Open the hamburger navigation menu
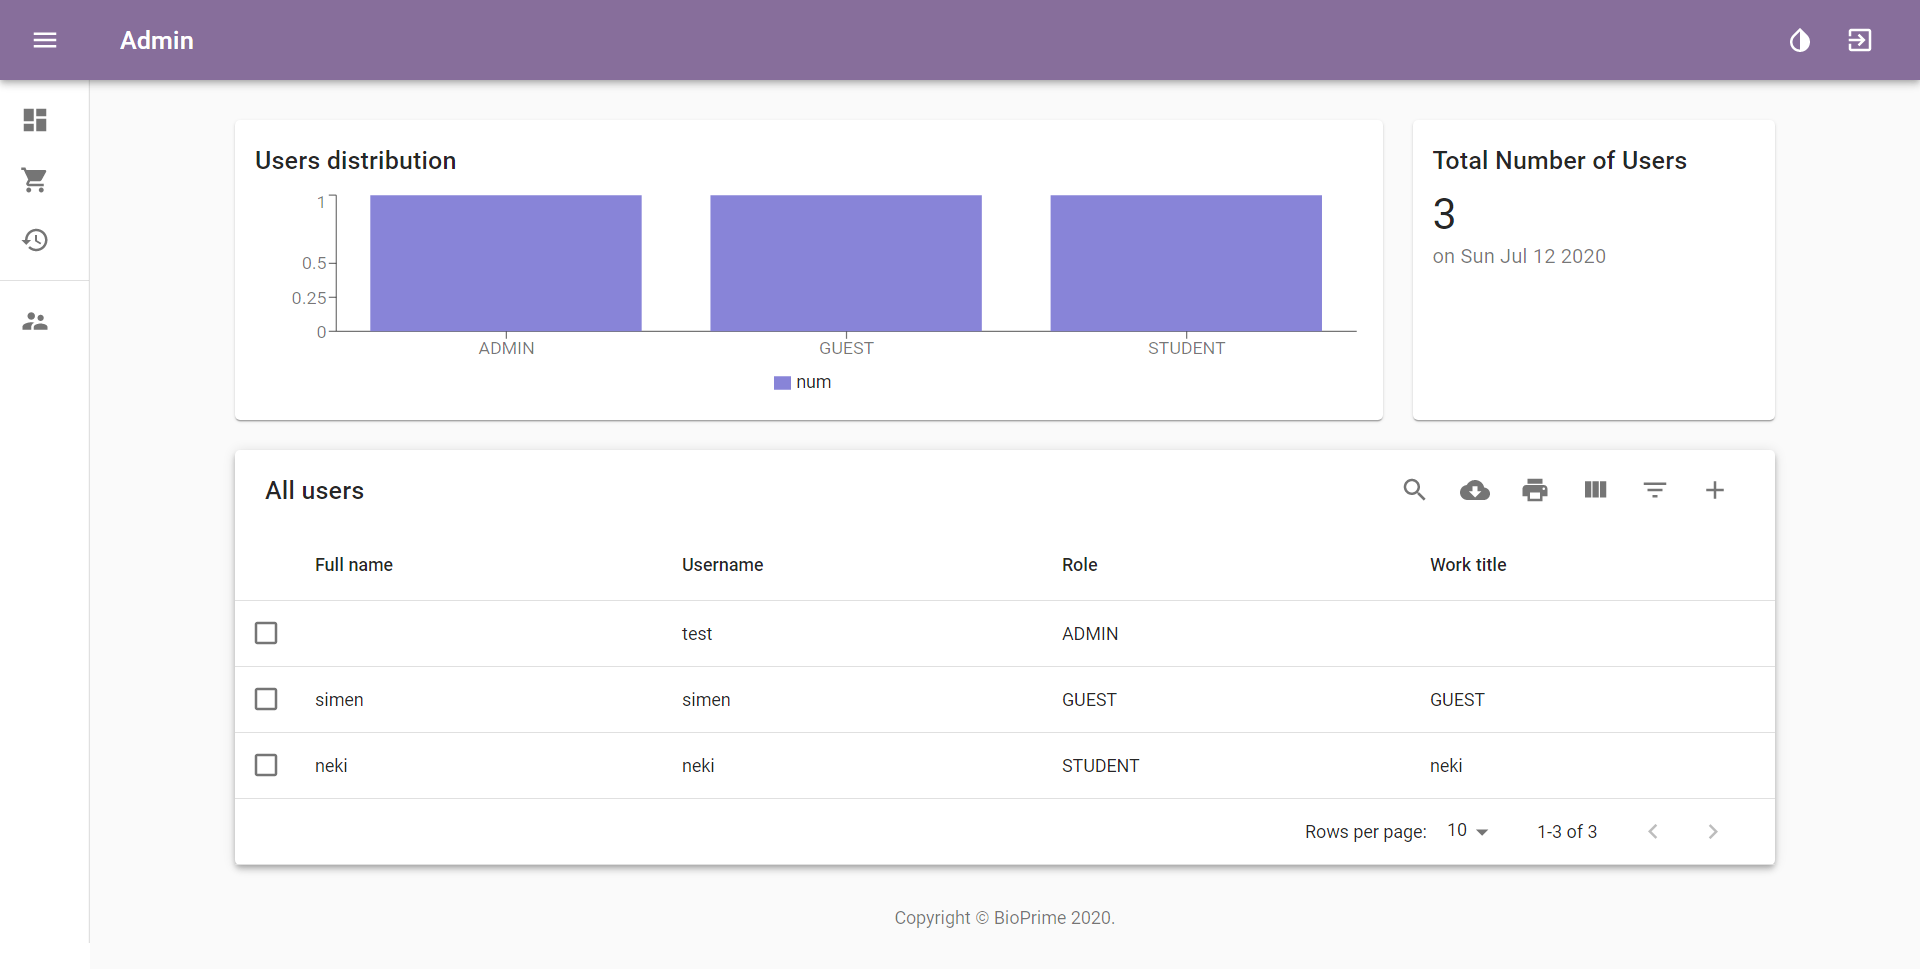1920x969 pixels. tap(45, 40)
